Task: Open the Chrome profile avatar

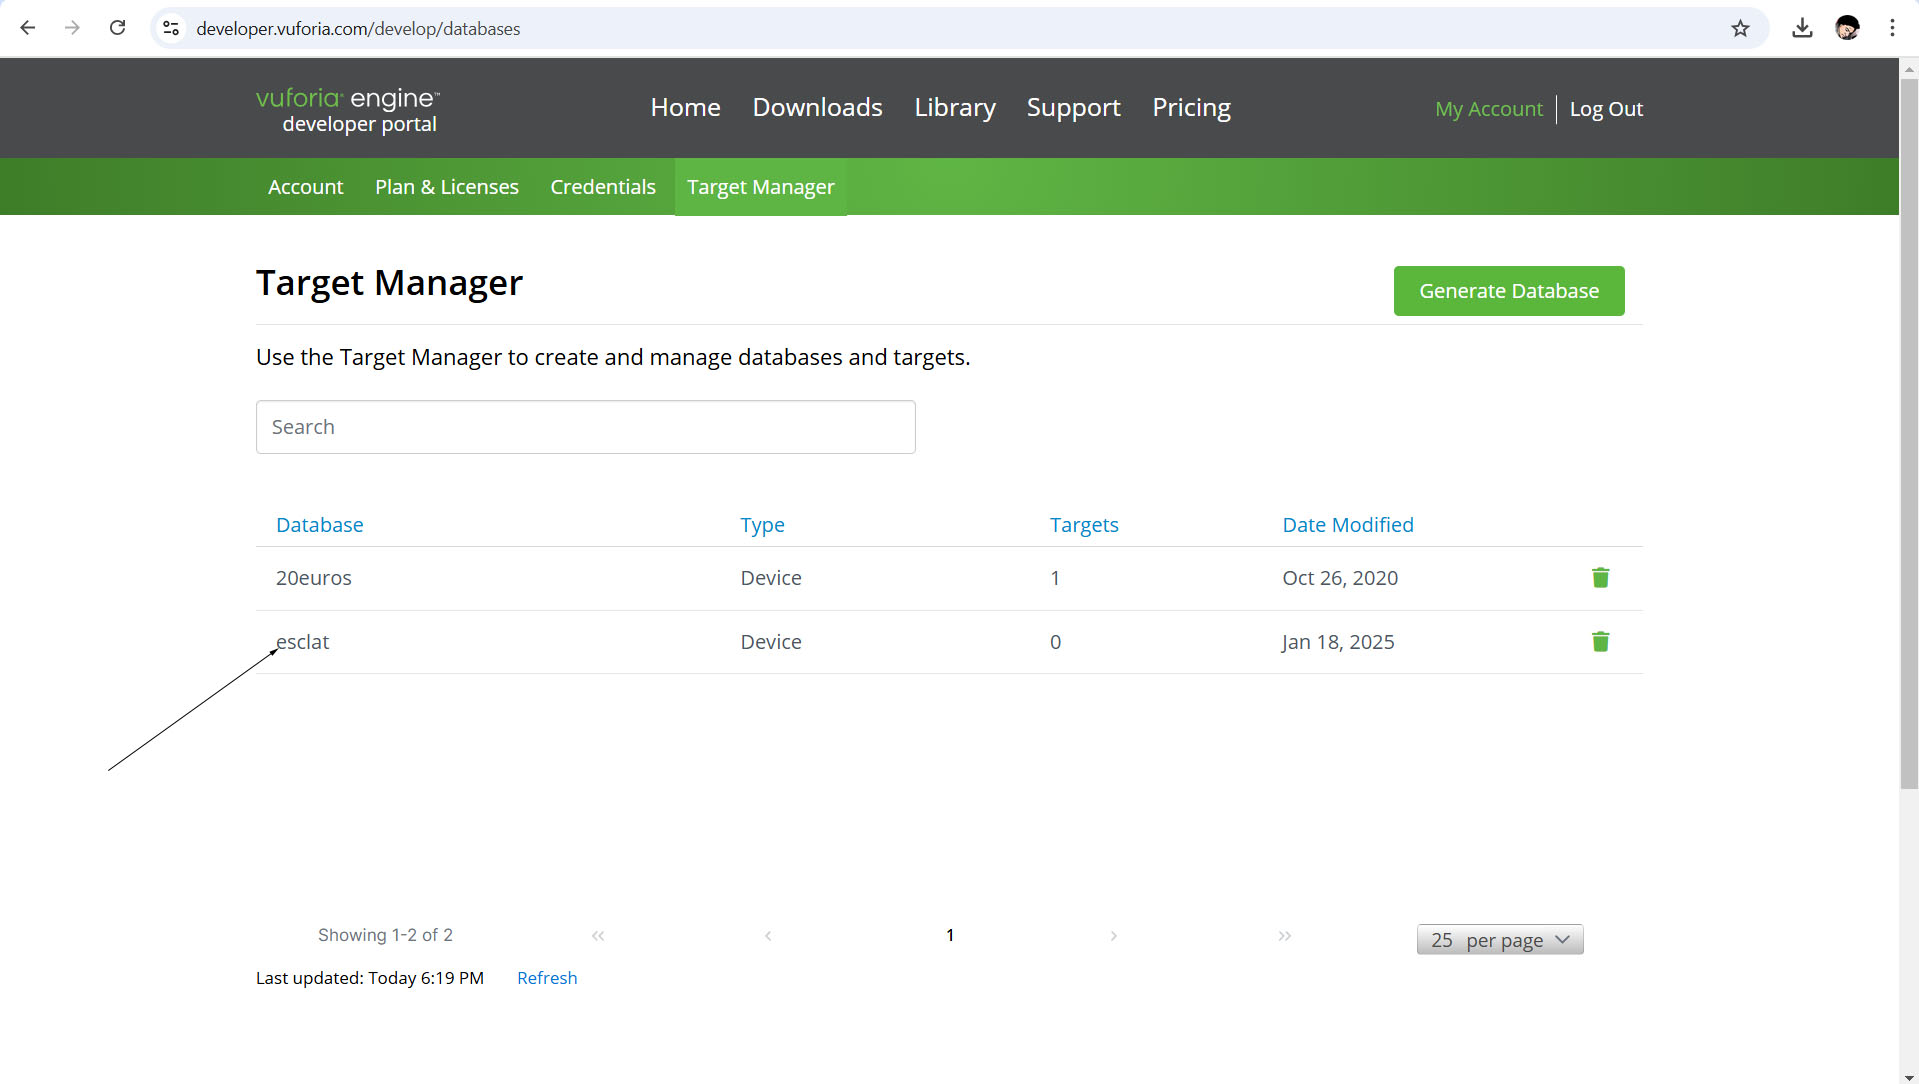Action: coord(1847,28)
